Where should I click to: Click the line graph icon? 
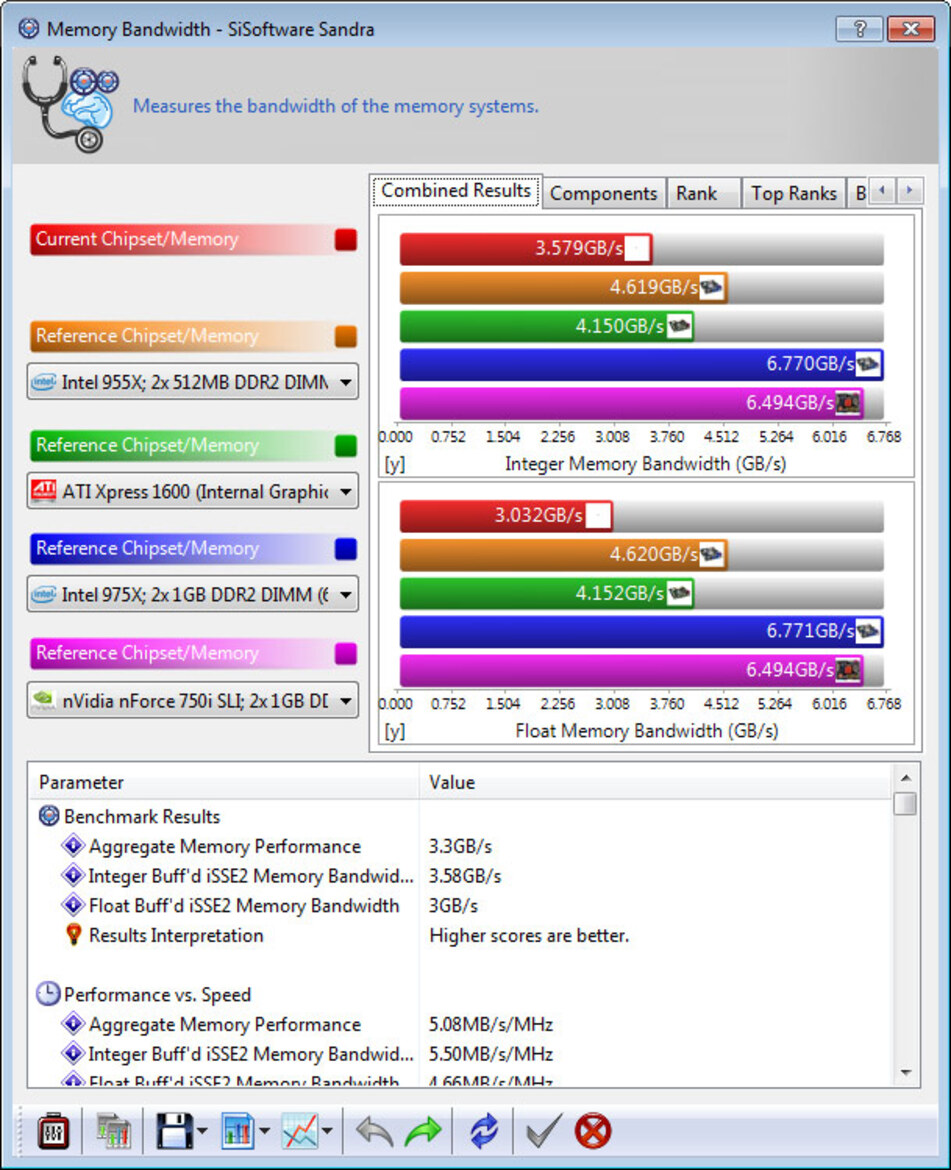pyautogui.click(x=300, y=1131)
